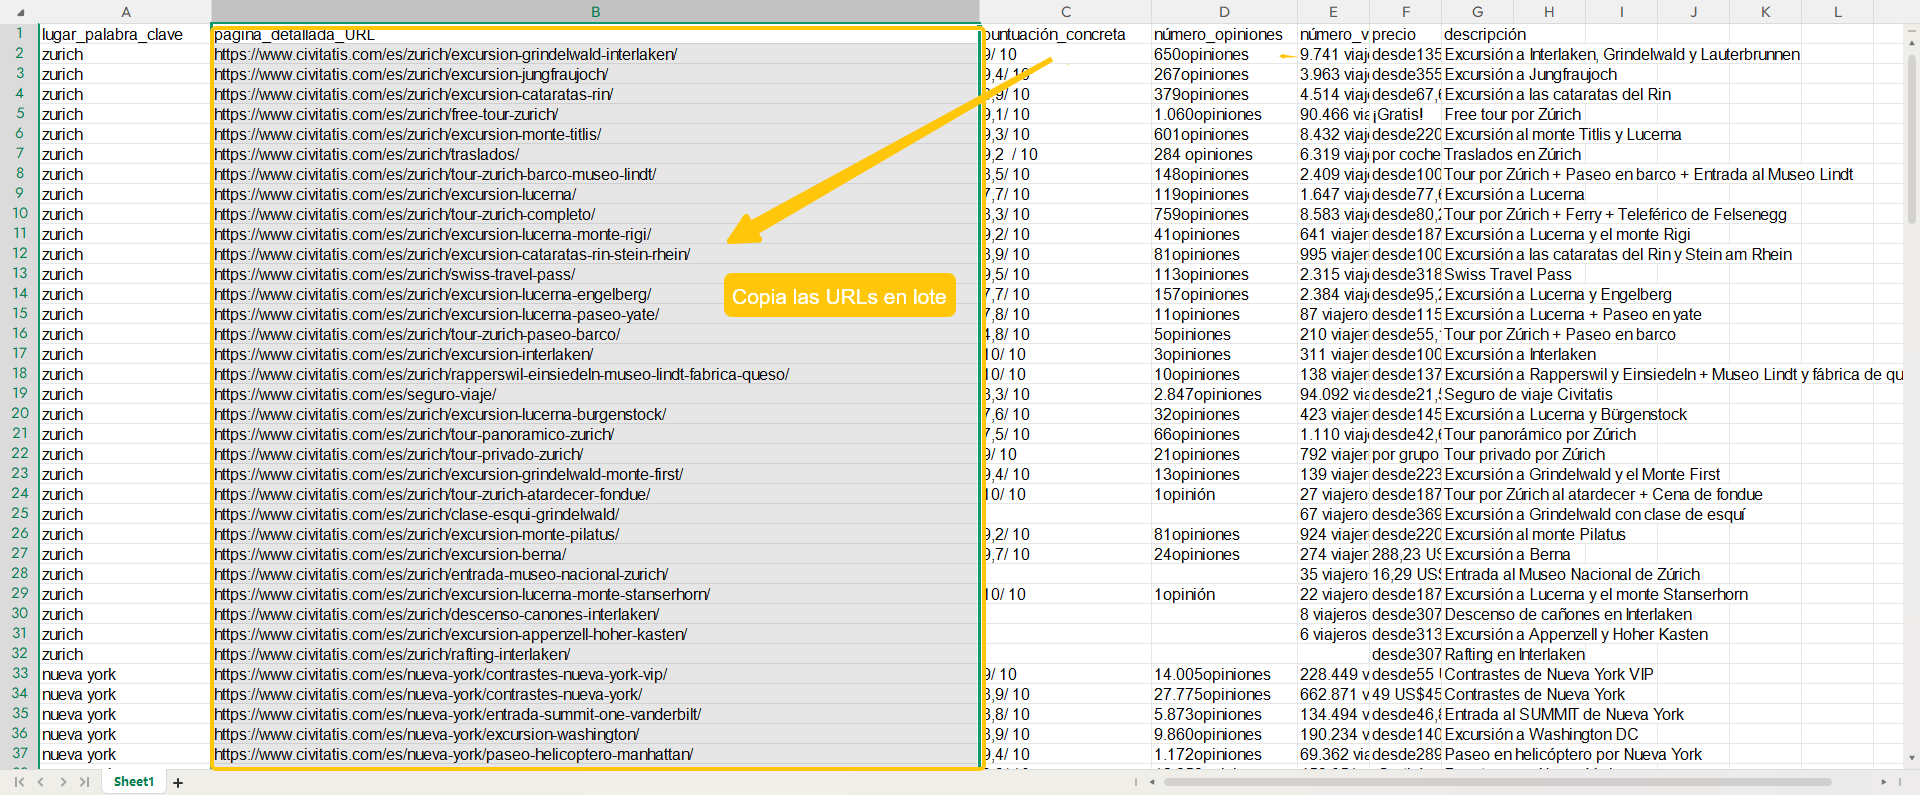
Task: Select column E header
Action: (1333, 12)
